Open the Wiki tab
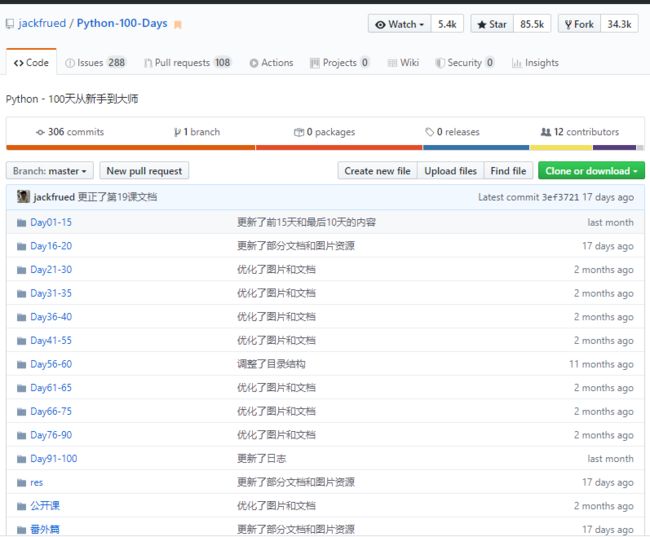Image resolution: width=650 pixels, height=537 pixels. 403,63
